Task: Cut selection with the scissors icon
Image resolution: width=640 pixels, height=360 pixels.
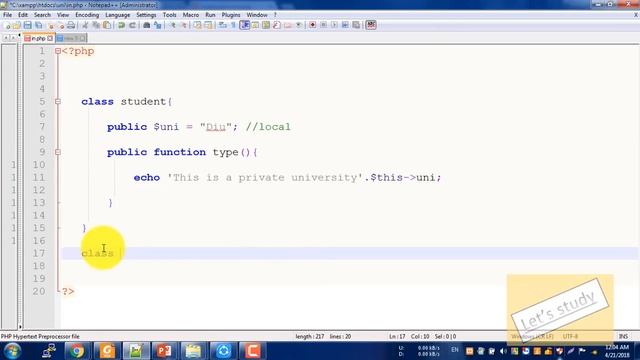Action: pos(85,25)
